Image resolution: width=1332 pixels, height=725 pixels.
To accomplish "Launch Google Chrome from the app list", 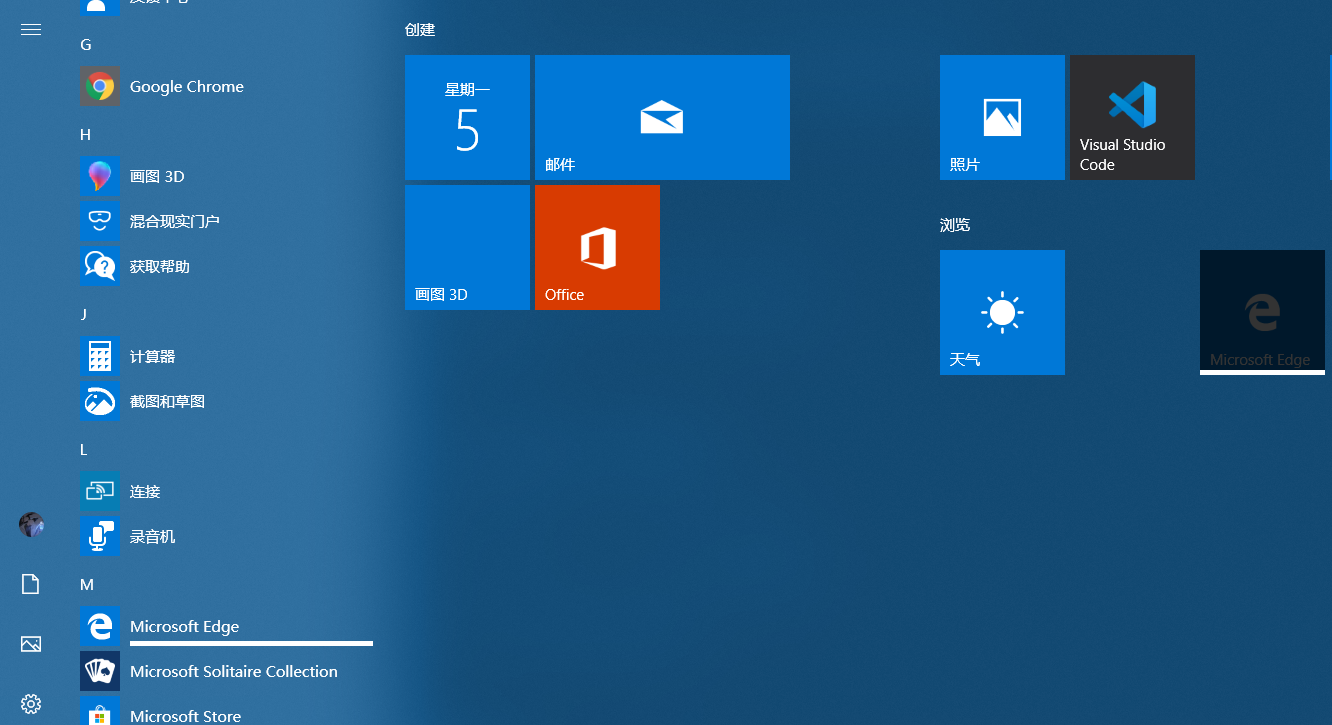I will click(x=227, y=86).
